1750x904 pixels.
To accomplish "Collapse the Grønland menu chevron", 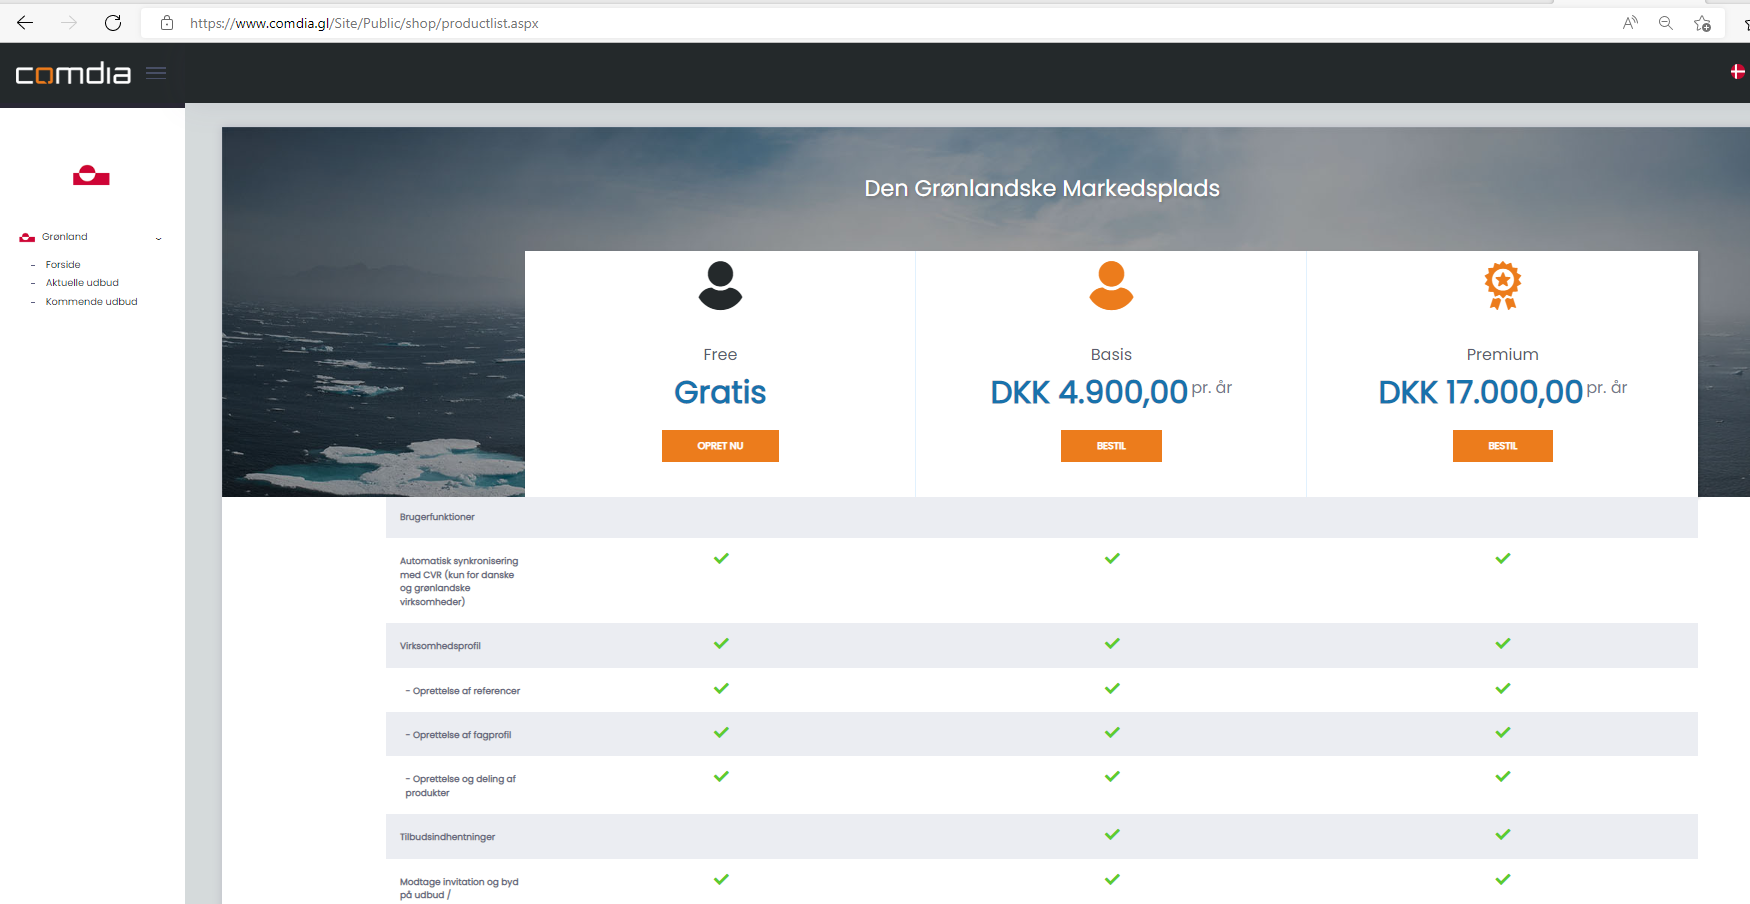I will coord(158,238).
